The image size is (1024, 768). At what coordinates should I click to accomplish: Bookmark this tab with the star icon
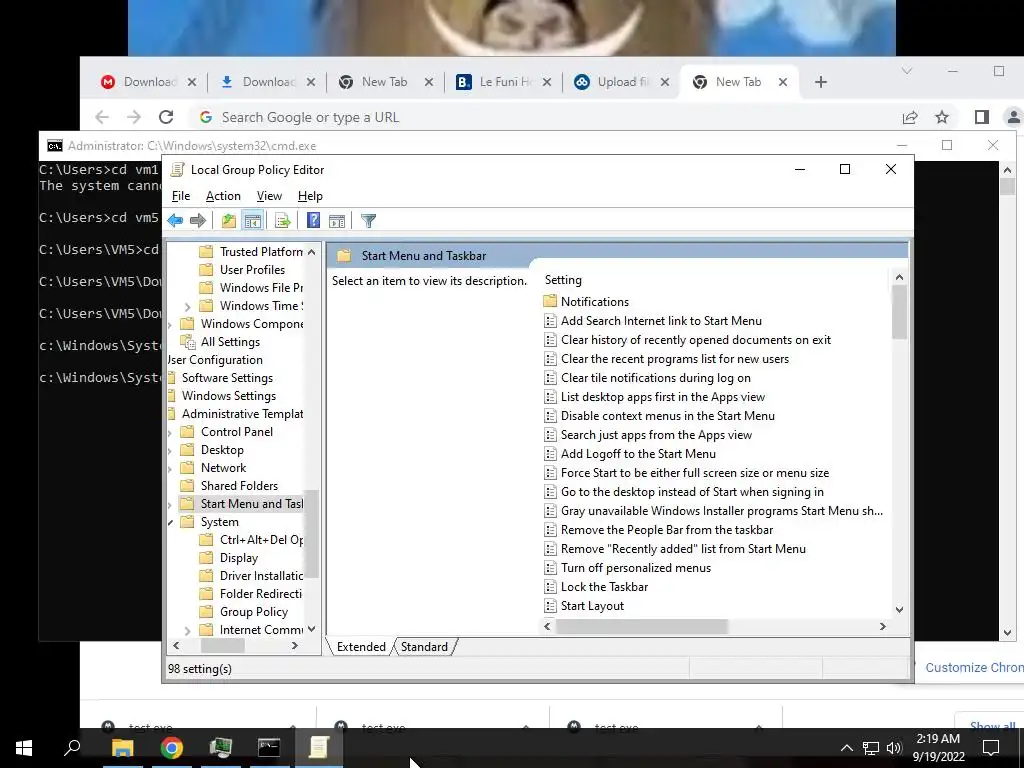942,117
